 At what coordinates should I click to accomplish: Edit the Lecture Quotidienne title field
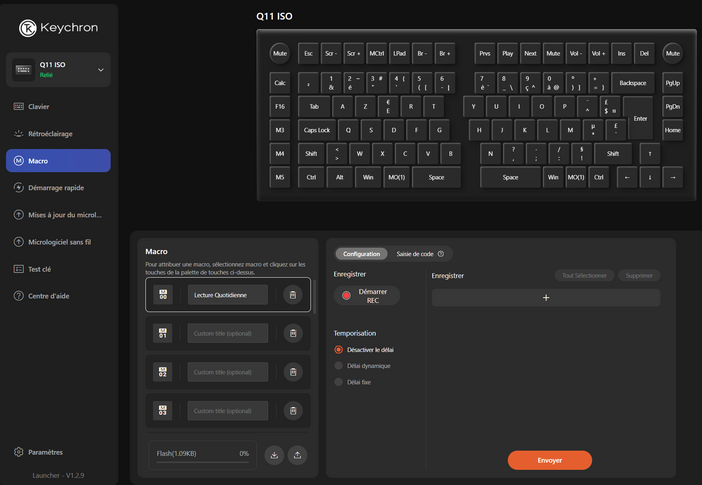coord(228,295)
